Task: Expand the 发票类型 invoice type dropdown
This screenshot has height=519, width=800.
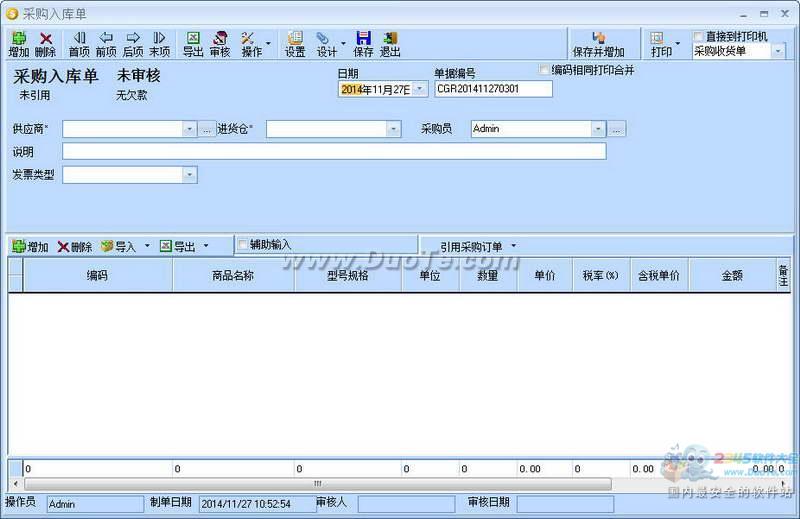Action: coord(189,175)
